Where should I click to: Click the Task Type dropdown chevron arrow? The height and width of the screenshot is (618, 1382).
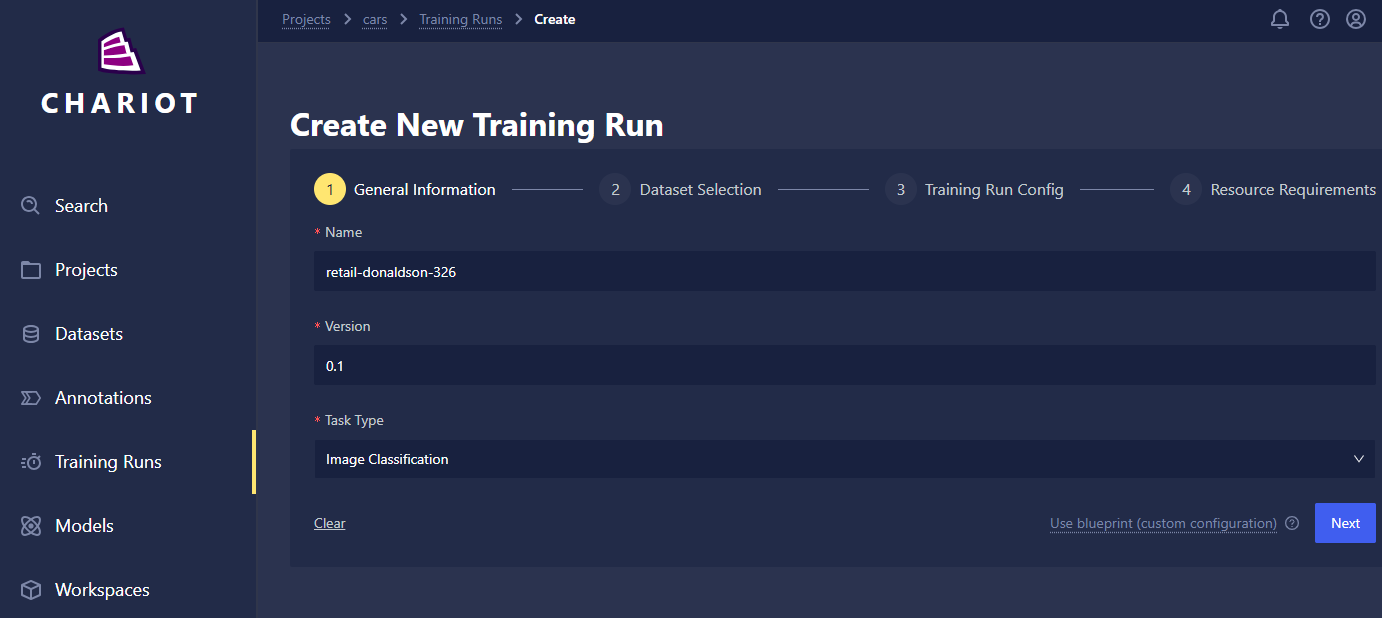pyautogui.click(x=1358, y=459)
